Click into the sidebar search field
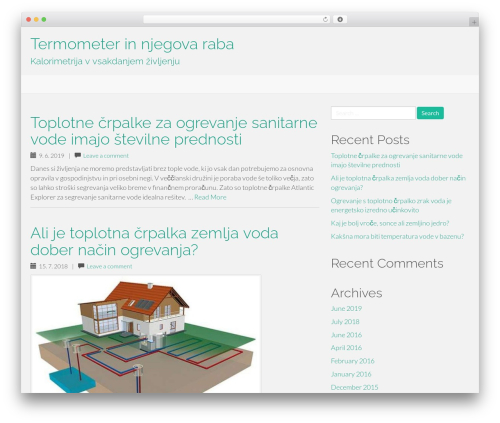Screen dimensions: 500x423 click(x=373, y=113)
